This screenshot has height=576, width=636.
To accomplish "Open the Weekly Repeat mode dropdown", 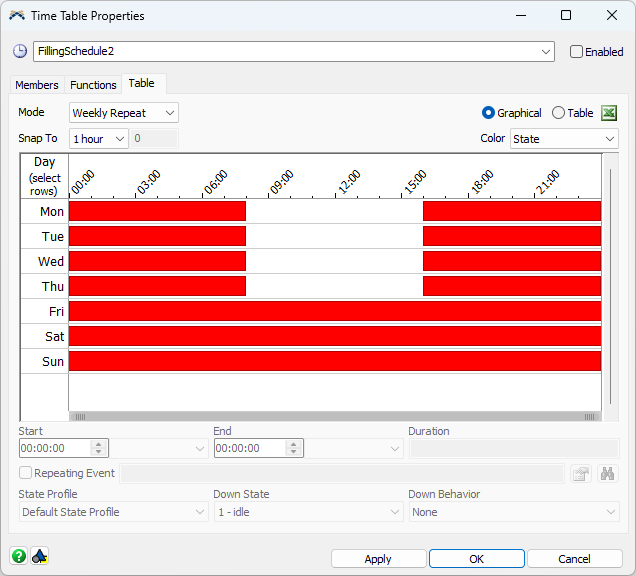I will pyautogui.click(x=123, y=113).
